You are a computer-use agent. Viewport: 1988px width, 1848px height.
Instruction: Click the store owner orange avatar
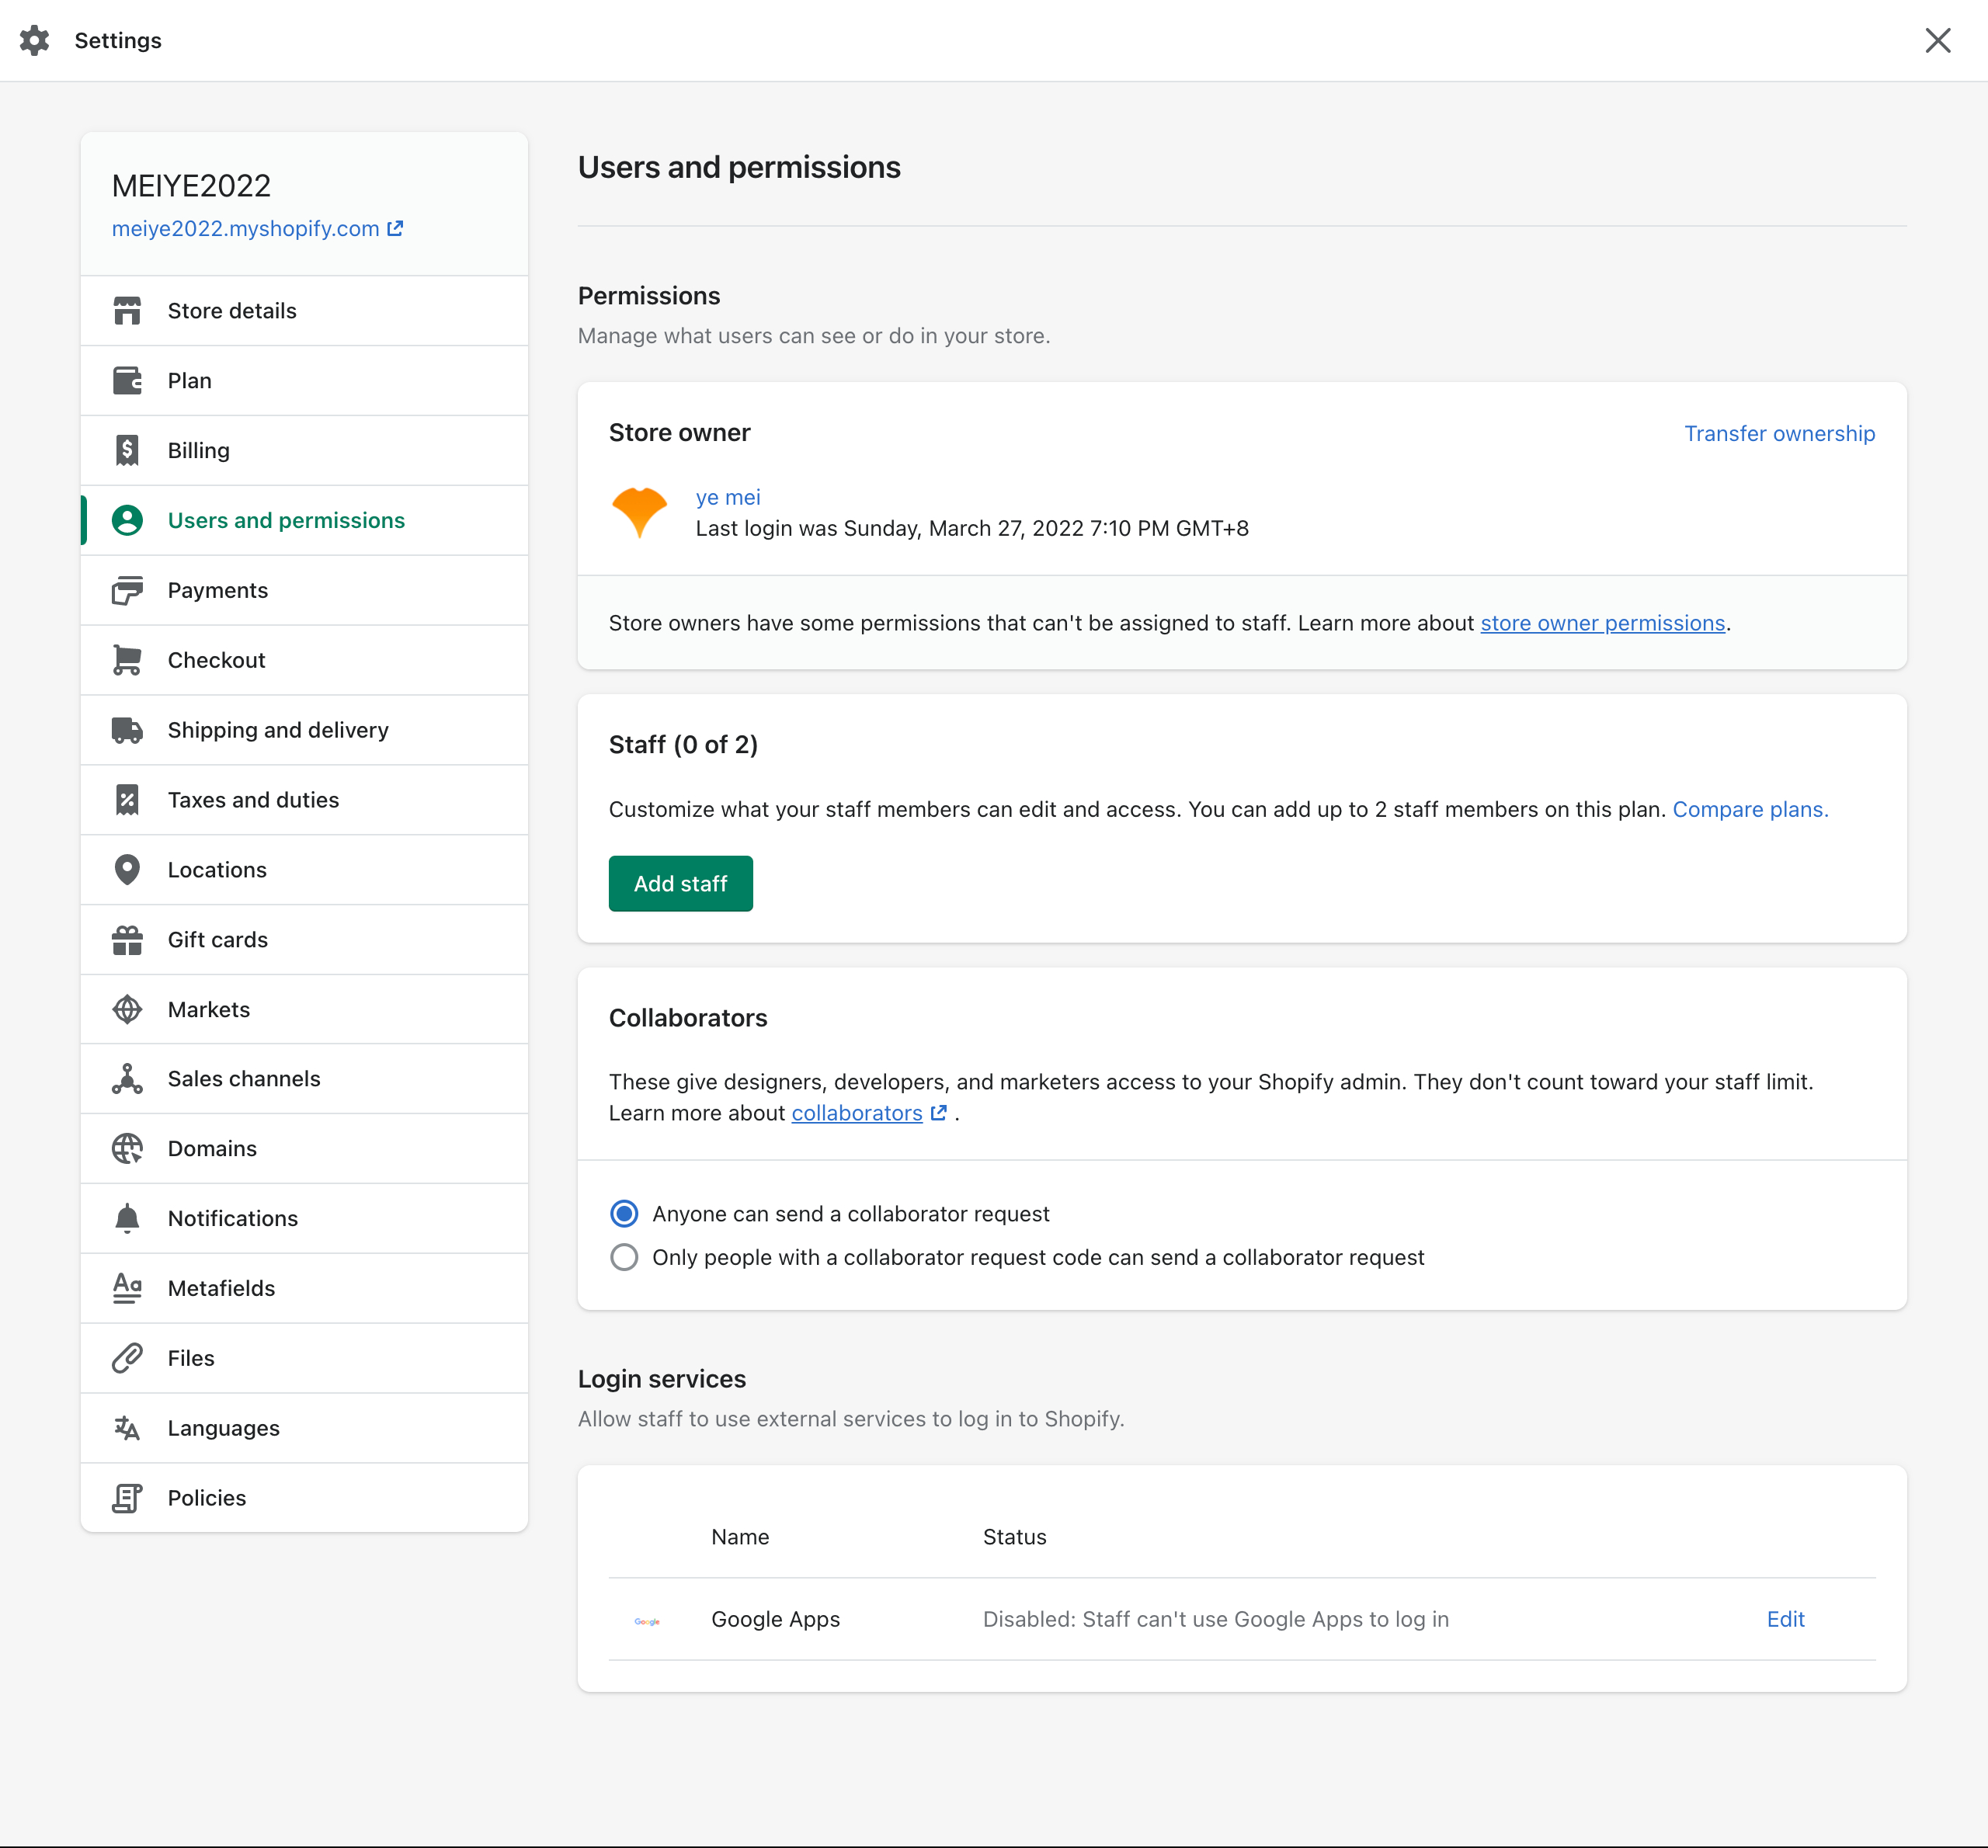[x=639, y=513]
